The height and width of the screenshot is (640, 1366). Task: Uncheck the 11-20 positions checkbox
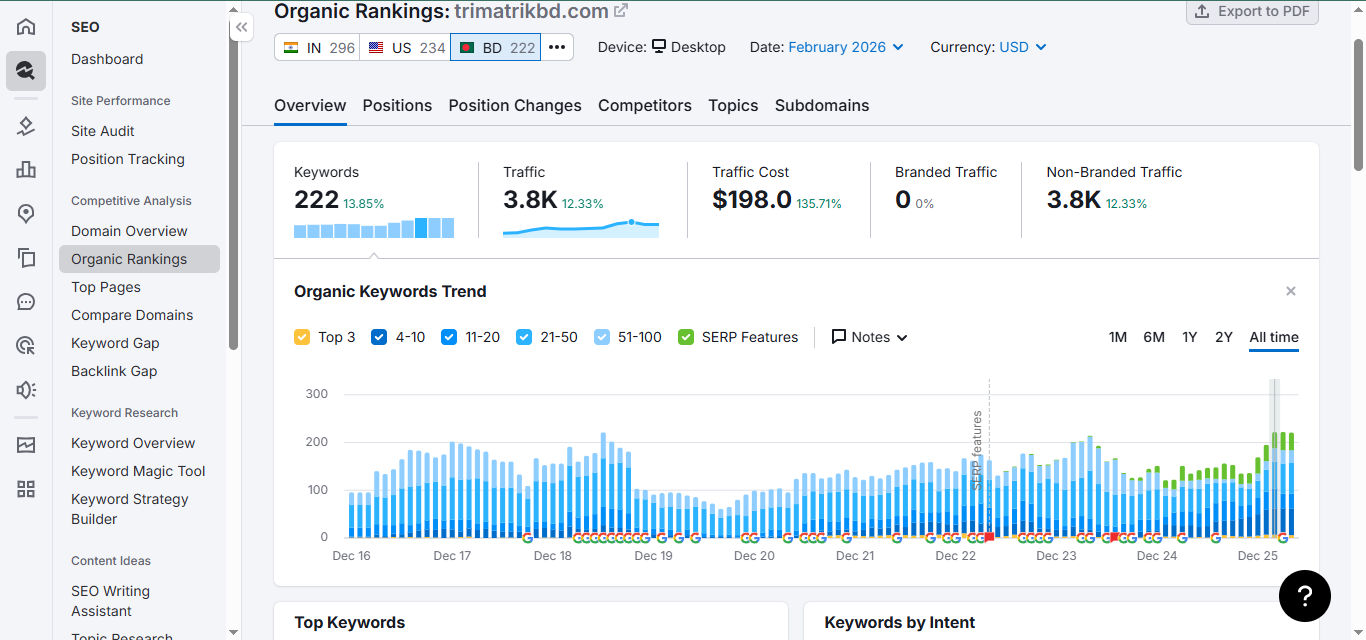(449, 337)
